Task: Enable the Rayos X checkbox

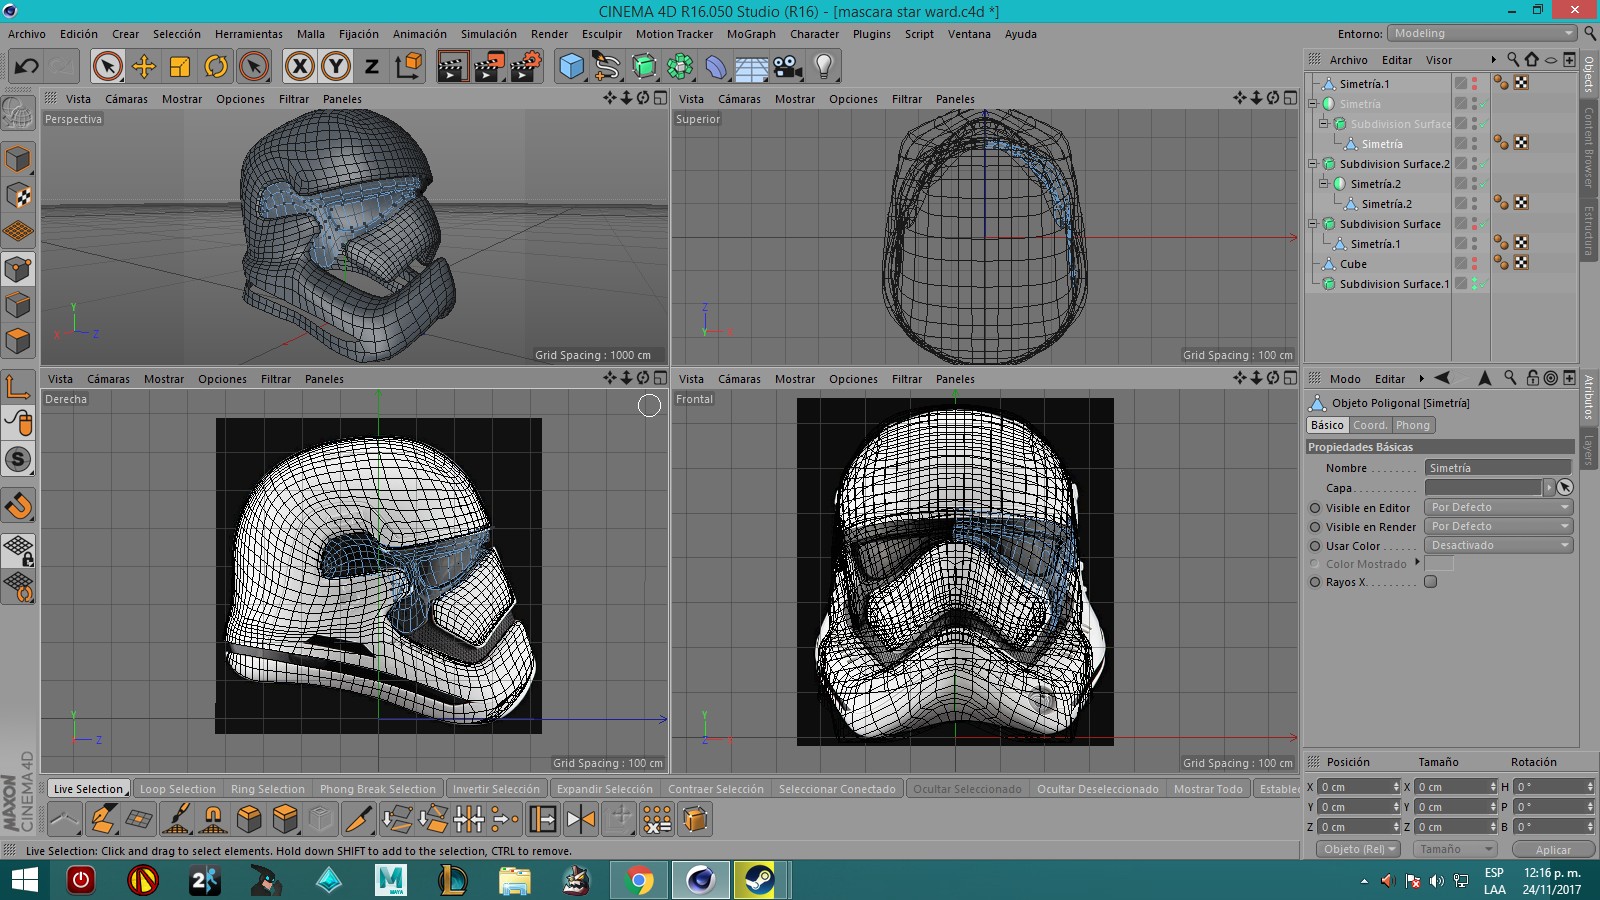Action: point(1431,582)
